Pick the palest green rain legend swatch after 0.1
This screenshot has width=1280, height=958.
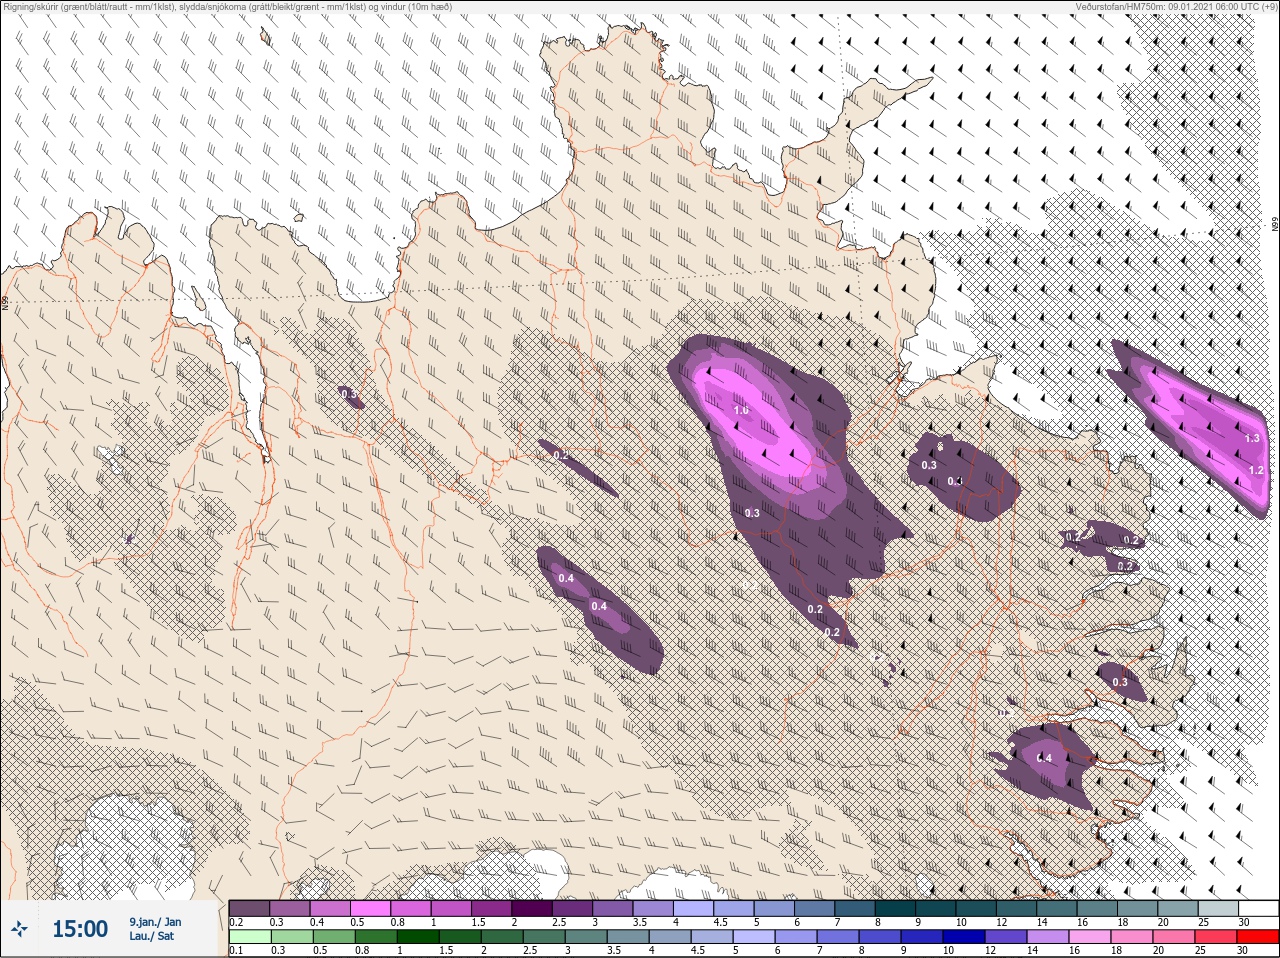click(x=250, y=937)
